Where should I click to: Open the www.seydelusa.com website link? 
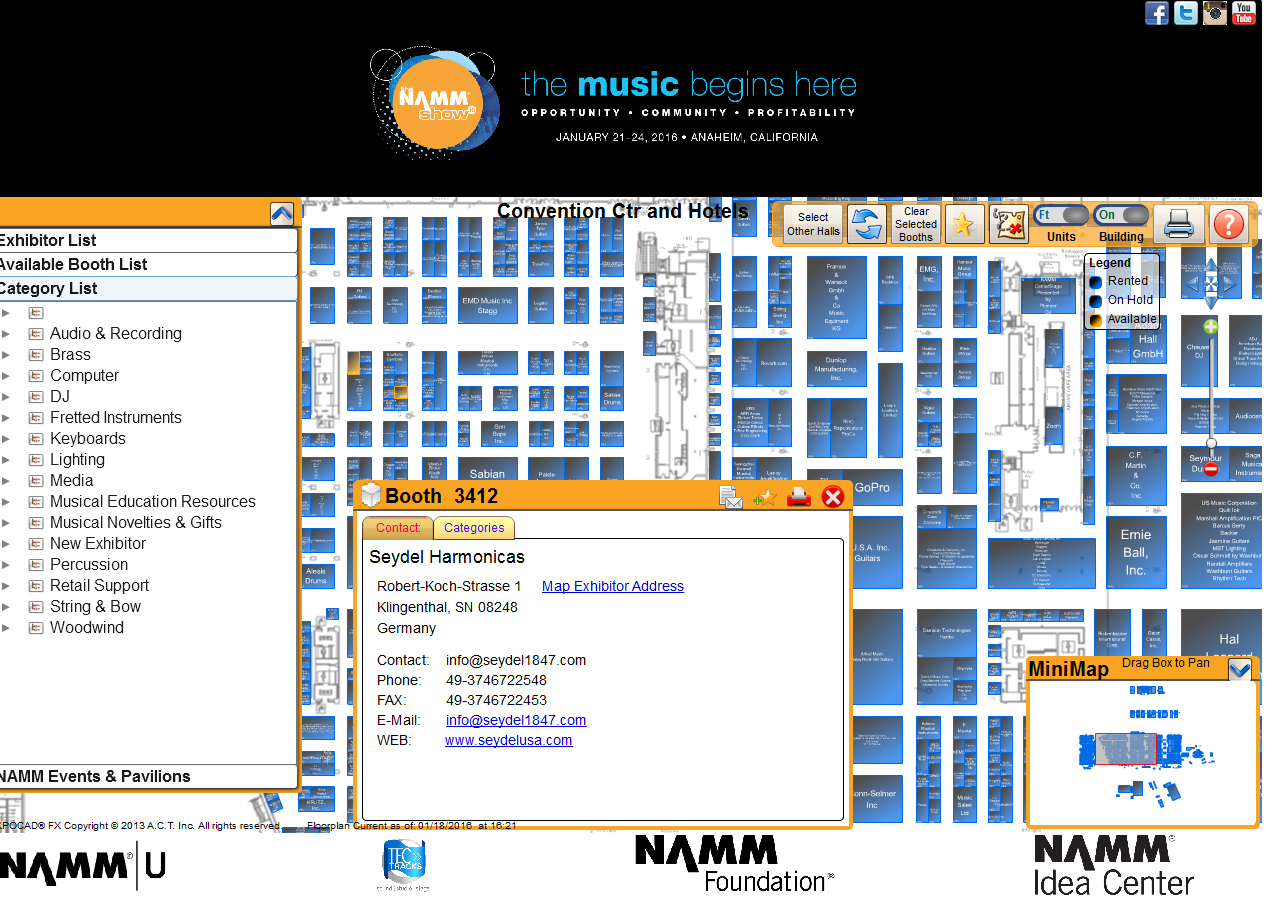(509, 740)
